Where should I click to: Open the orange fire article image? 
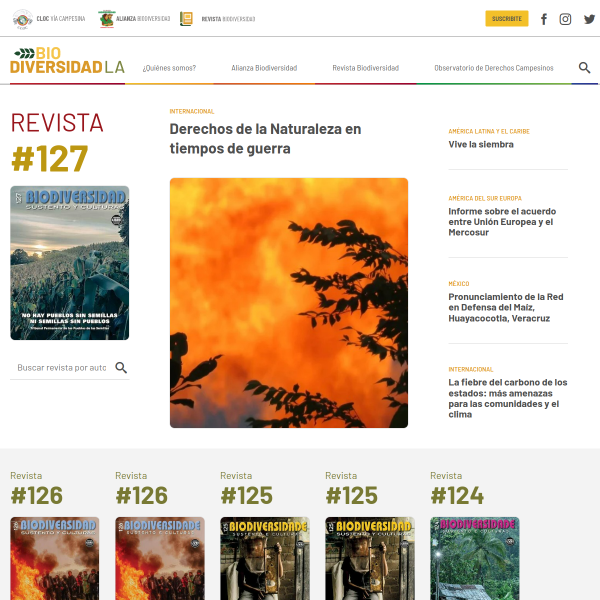click(289, 303)
